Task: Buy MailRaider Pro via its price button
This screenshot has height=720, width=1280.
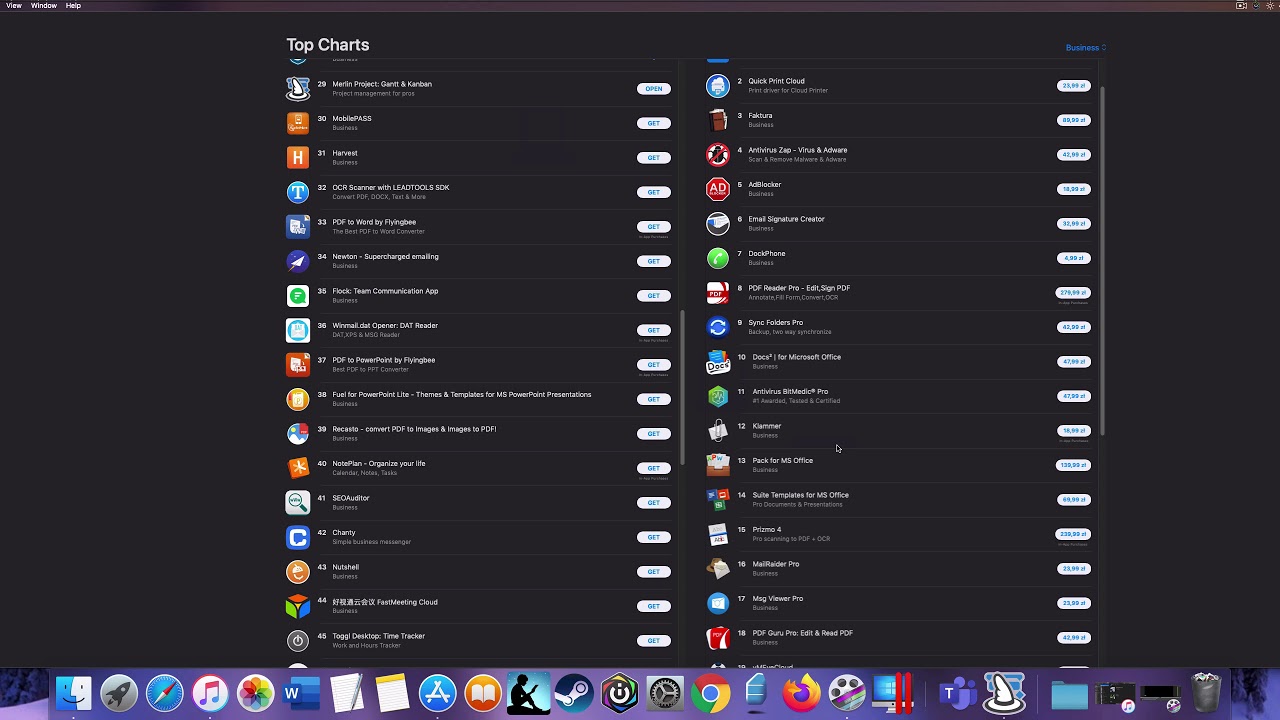Action: 1074,569
